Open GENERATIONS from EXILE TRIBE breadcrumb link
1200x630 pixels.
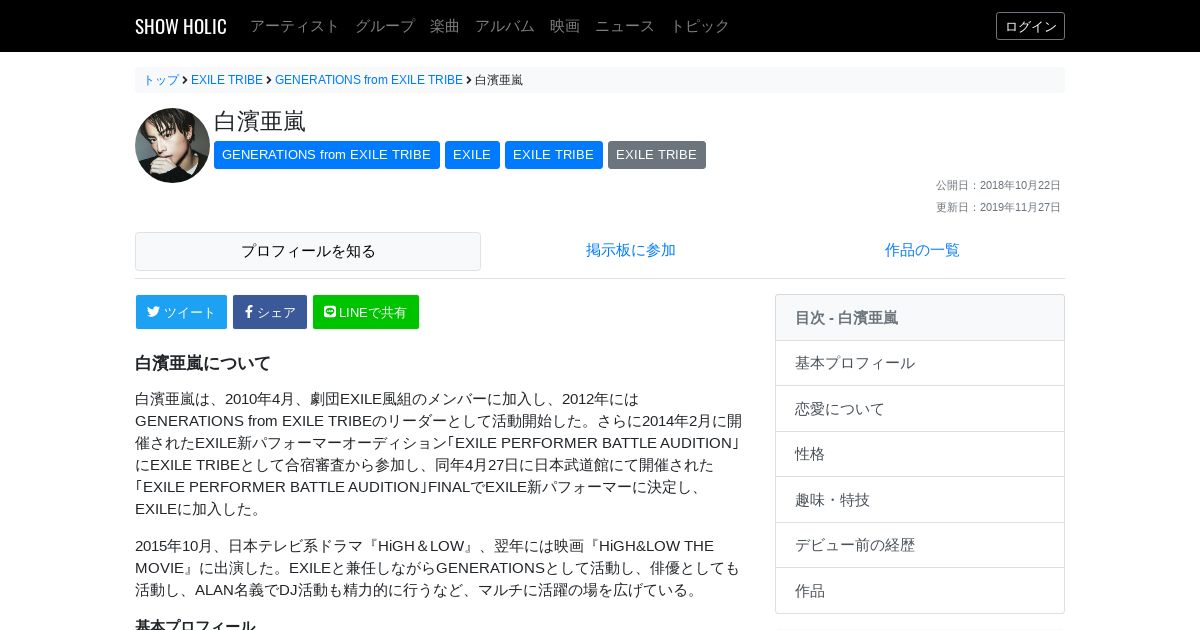coord(369,80)
